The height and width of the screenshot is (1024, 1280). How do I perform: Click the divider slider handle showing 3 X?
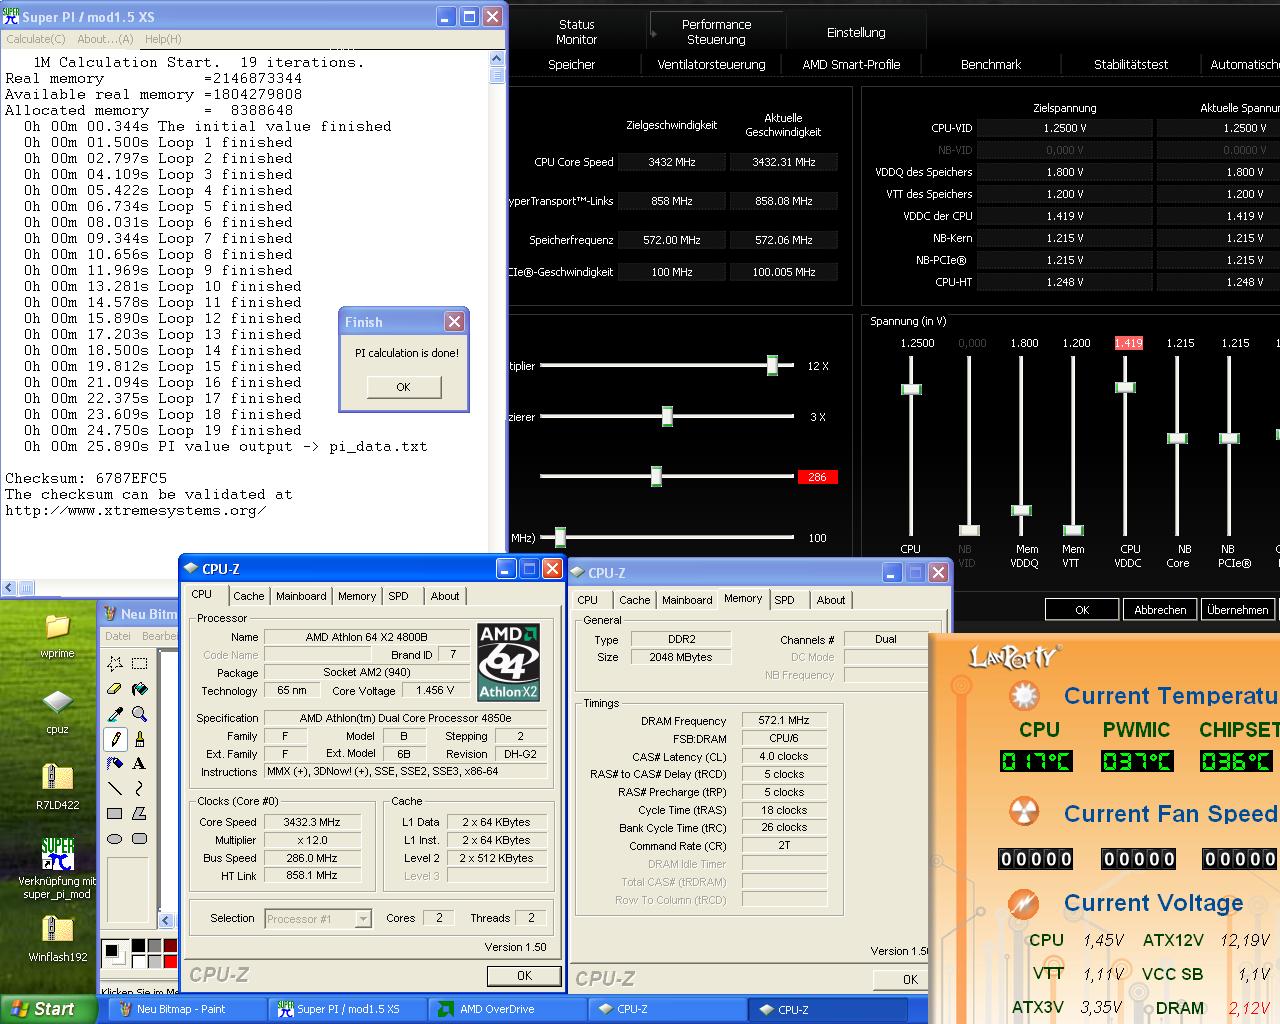[667, 416]
